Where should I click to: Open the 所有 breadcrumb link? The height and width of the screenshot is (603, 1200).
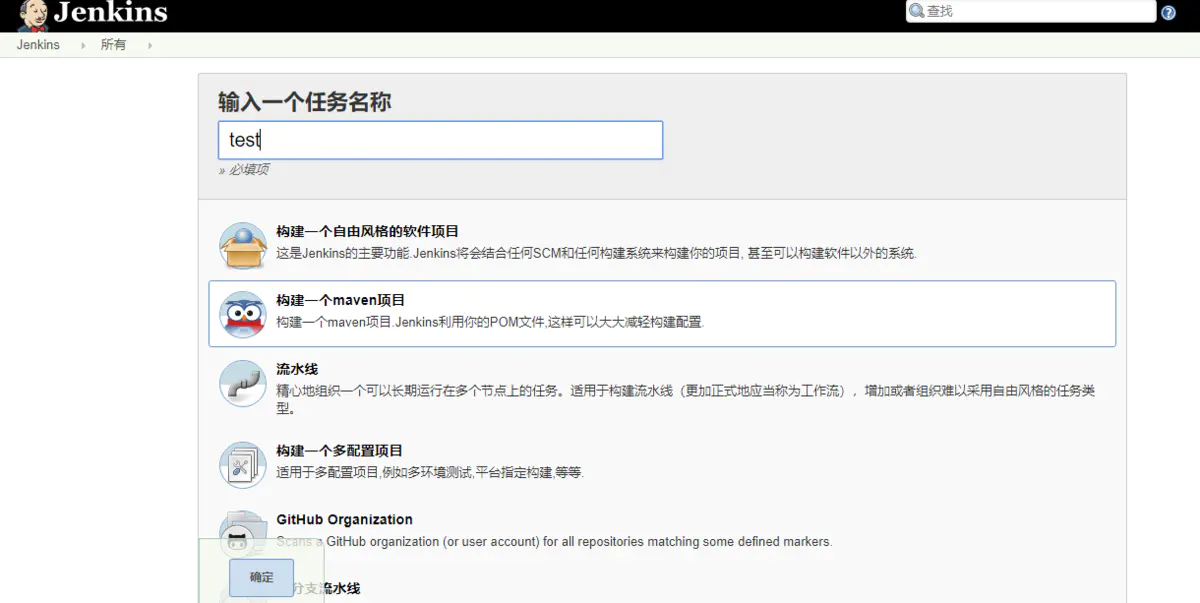click(x=113, y=45)
